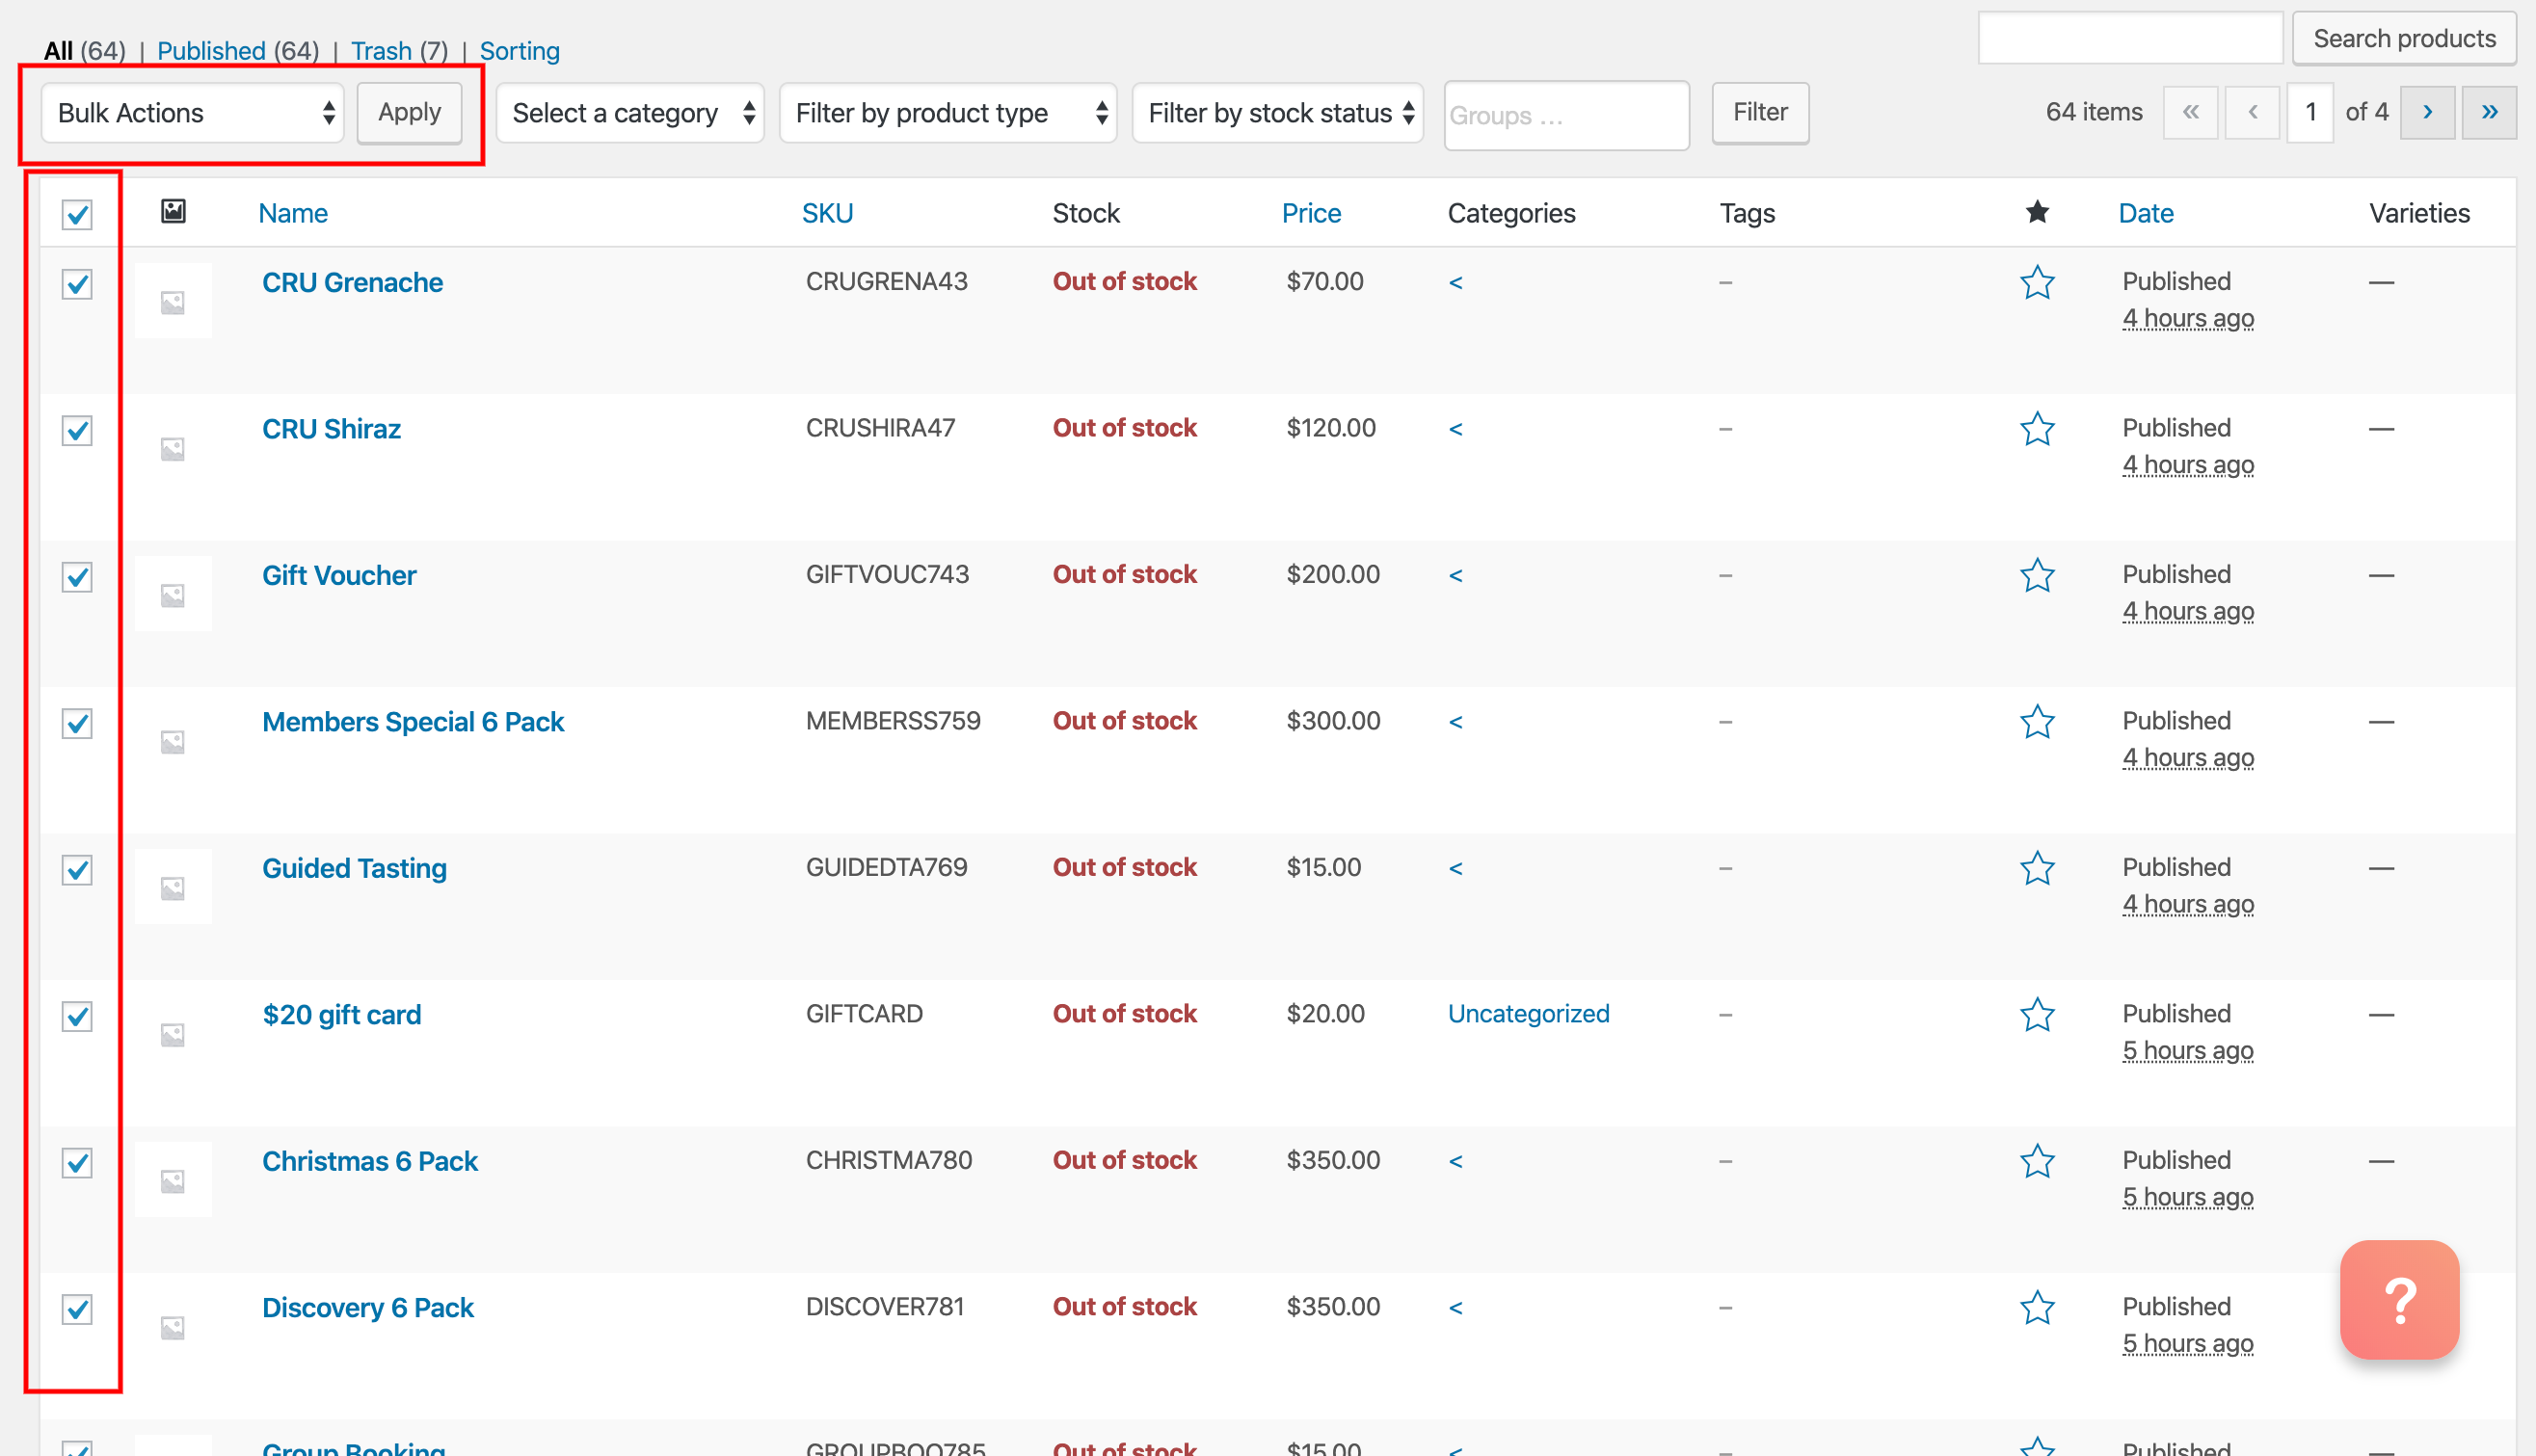The height and width of the screenshot is (1456, 2536).
Task: Open the Select a category dropdown
Action: (x=630, y=113)
